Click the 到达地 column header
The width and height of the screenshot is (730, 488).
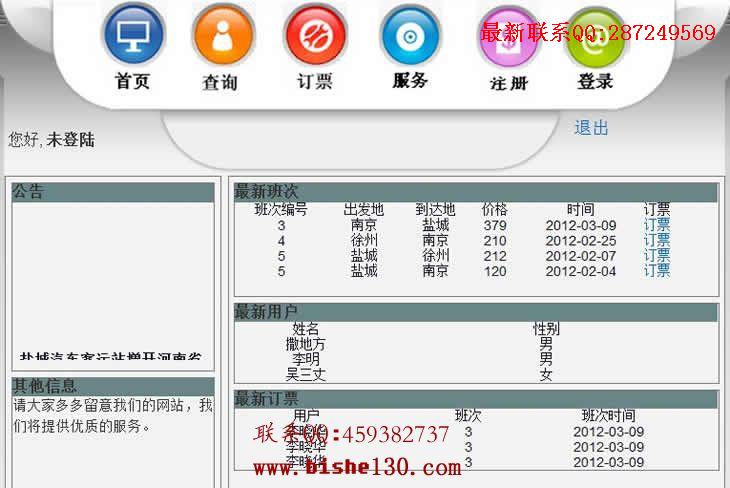coord(435,210)
